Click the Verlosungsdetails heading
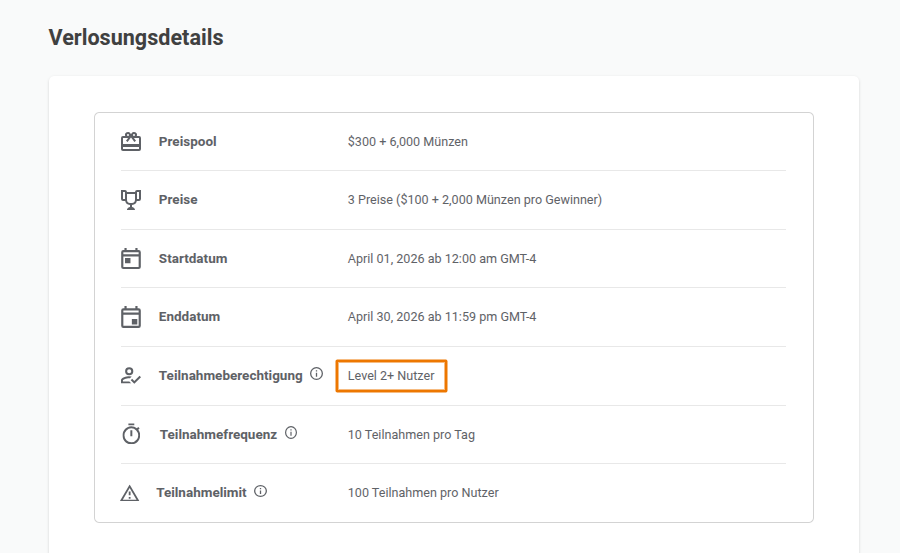The height and width of the screenshot is (553, 900). click(136, 38)
